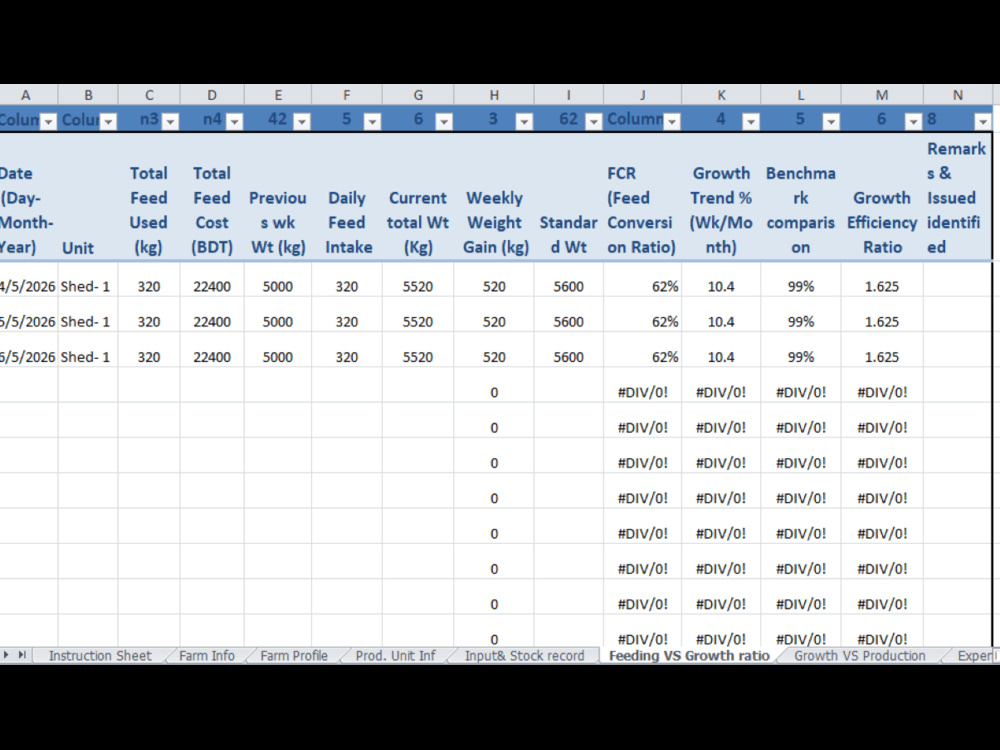Switch to the Instruction Sheet tab
The width and height of the screenshot is (1000, 750).
[100, 656]
